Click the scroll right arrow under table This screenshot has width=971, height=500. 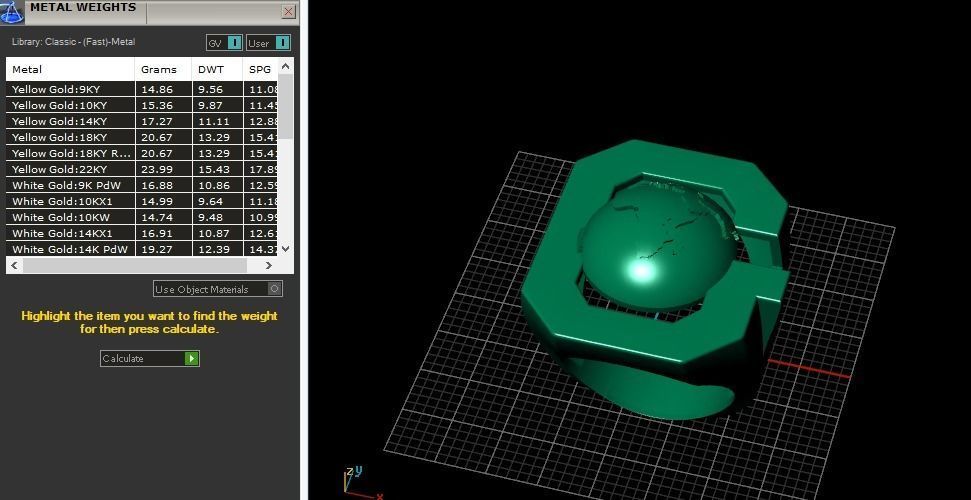tap(269, 265)
